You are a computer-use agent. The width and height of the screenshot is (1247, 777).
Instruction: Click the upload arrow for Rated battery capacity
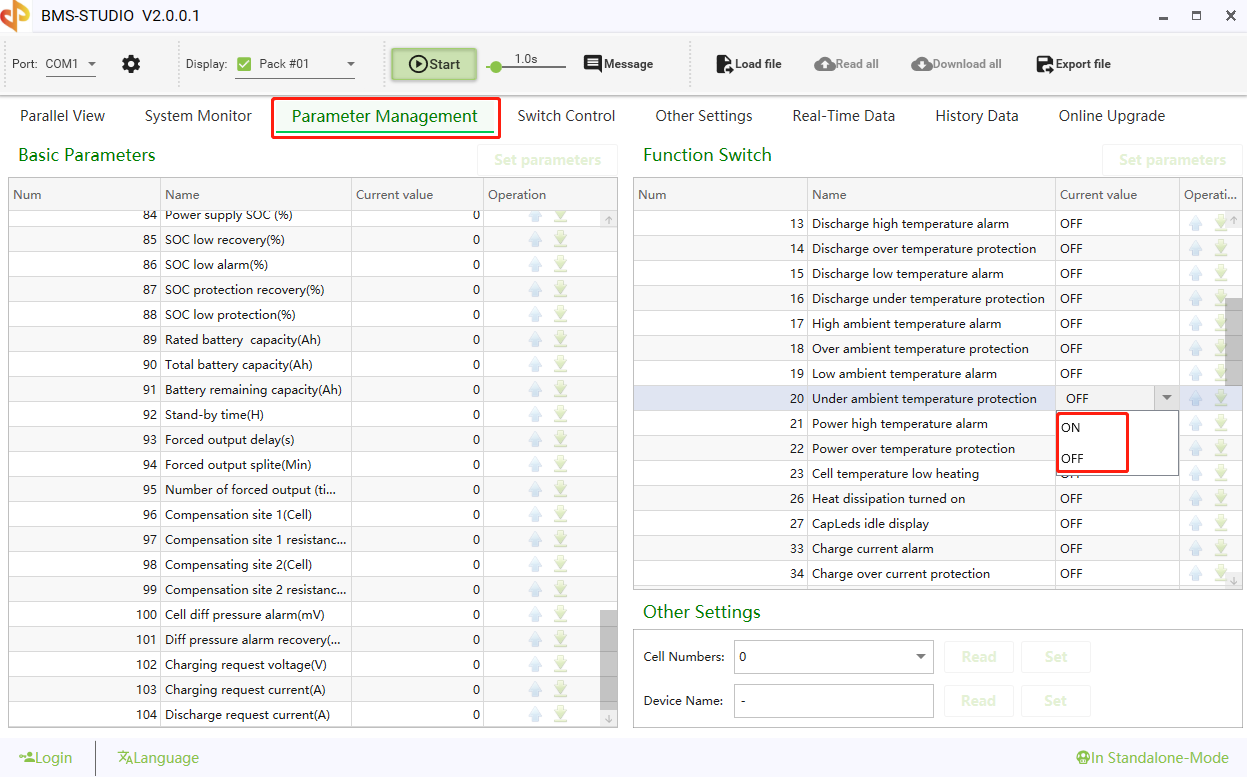point(535,339)
